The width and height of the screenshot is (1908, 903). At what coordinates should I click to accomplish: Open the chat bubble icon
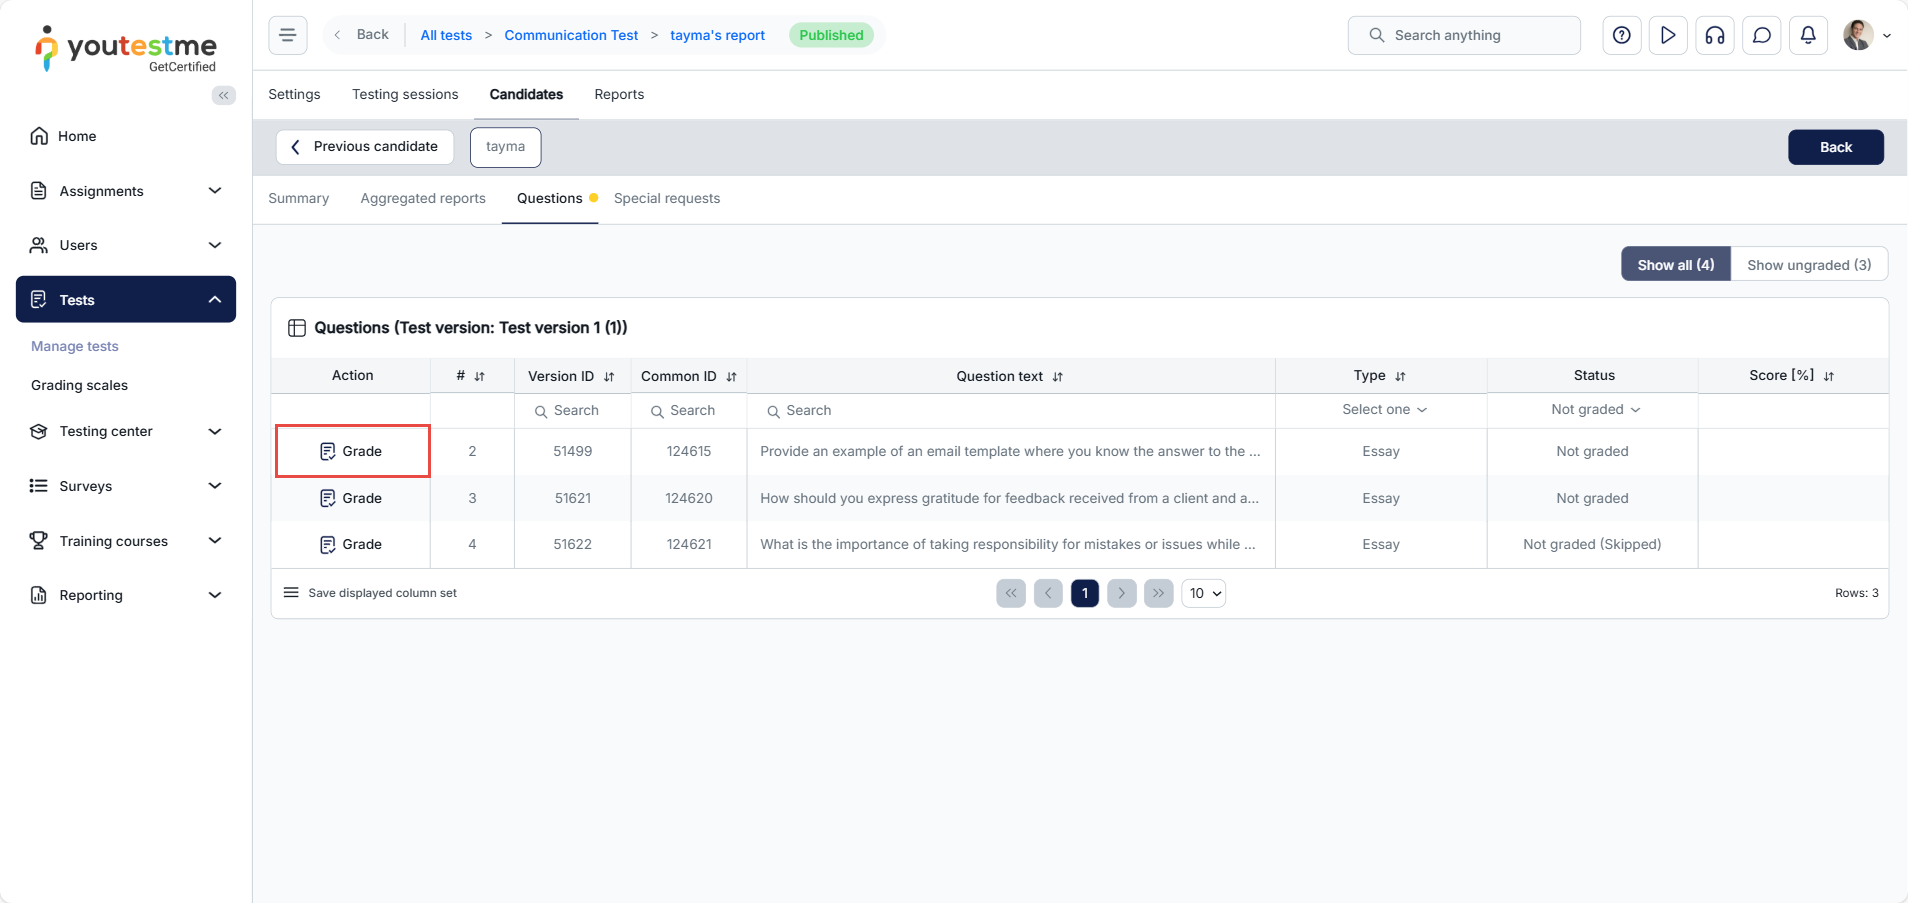(x=1761, y=35)
